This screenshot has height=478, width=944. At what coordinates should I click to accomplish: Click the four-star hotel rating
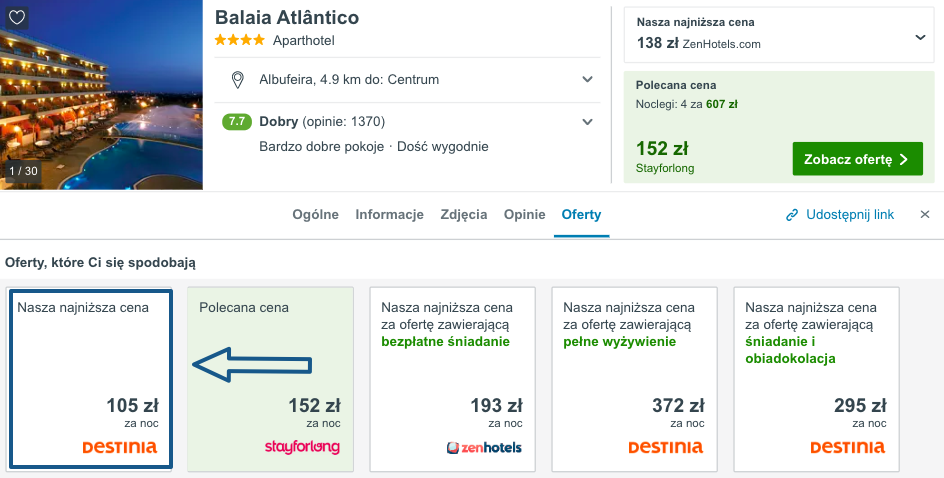point(240,40)
